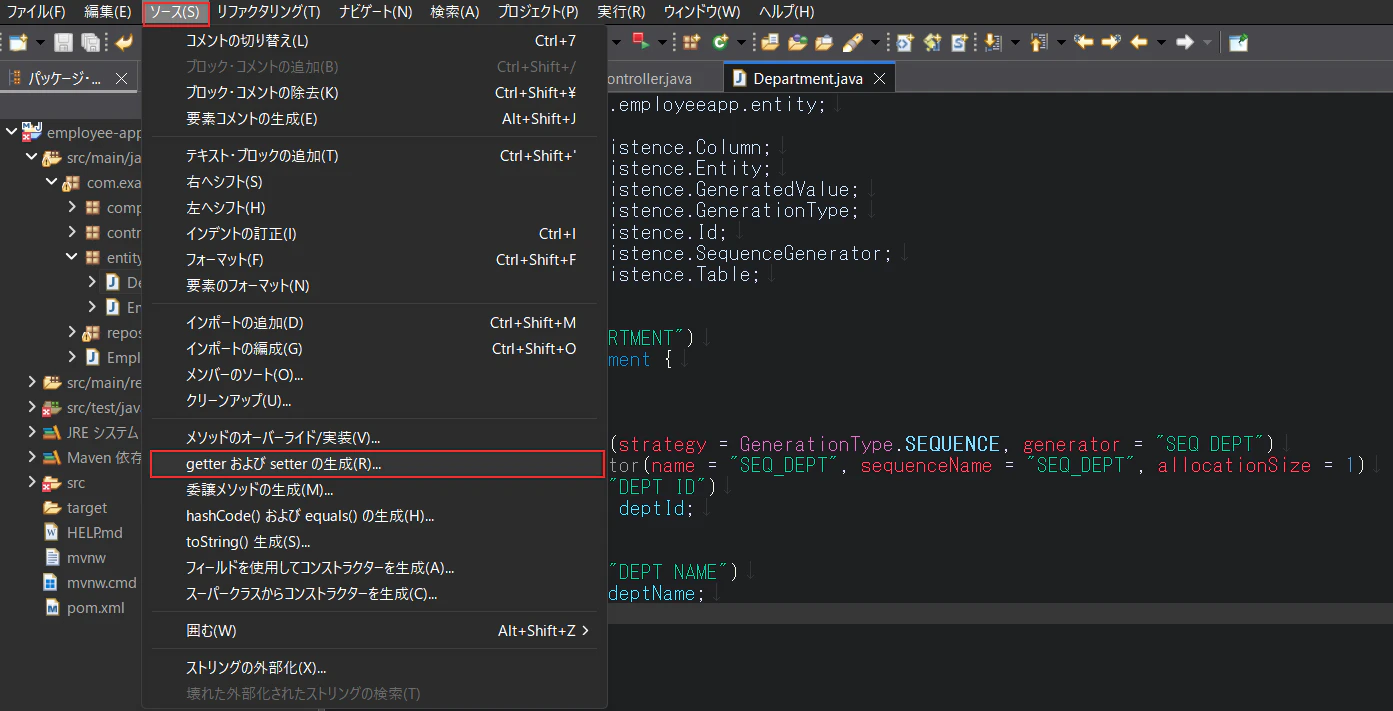
Task: Switch to the Department.java editor tab
Action: point(809,78)
